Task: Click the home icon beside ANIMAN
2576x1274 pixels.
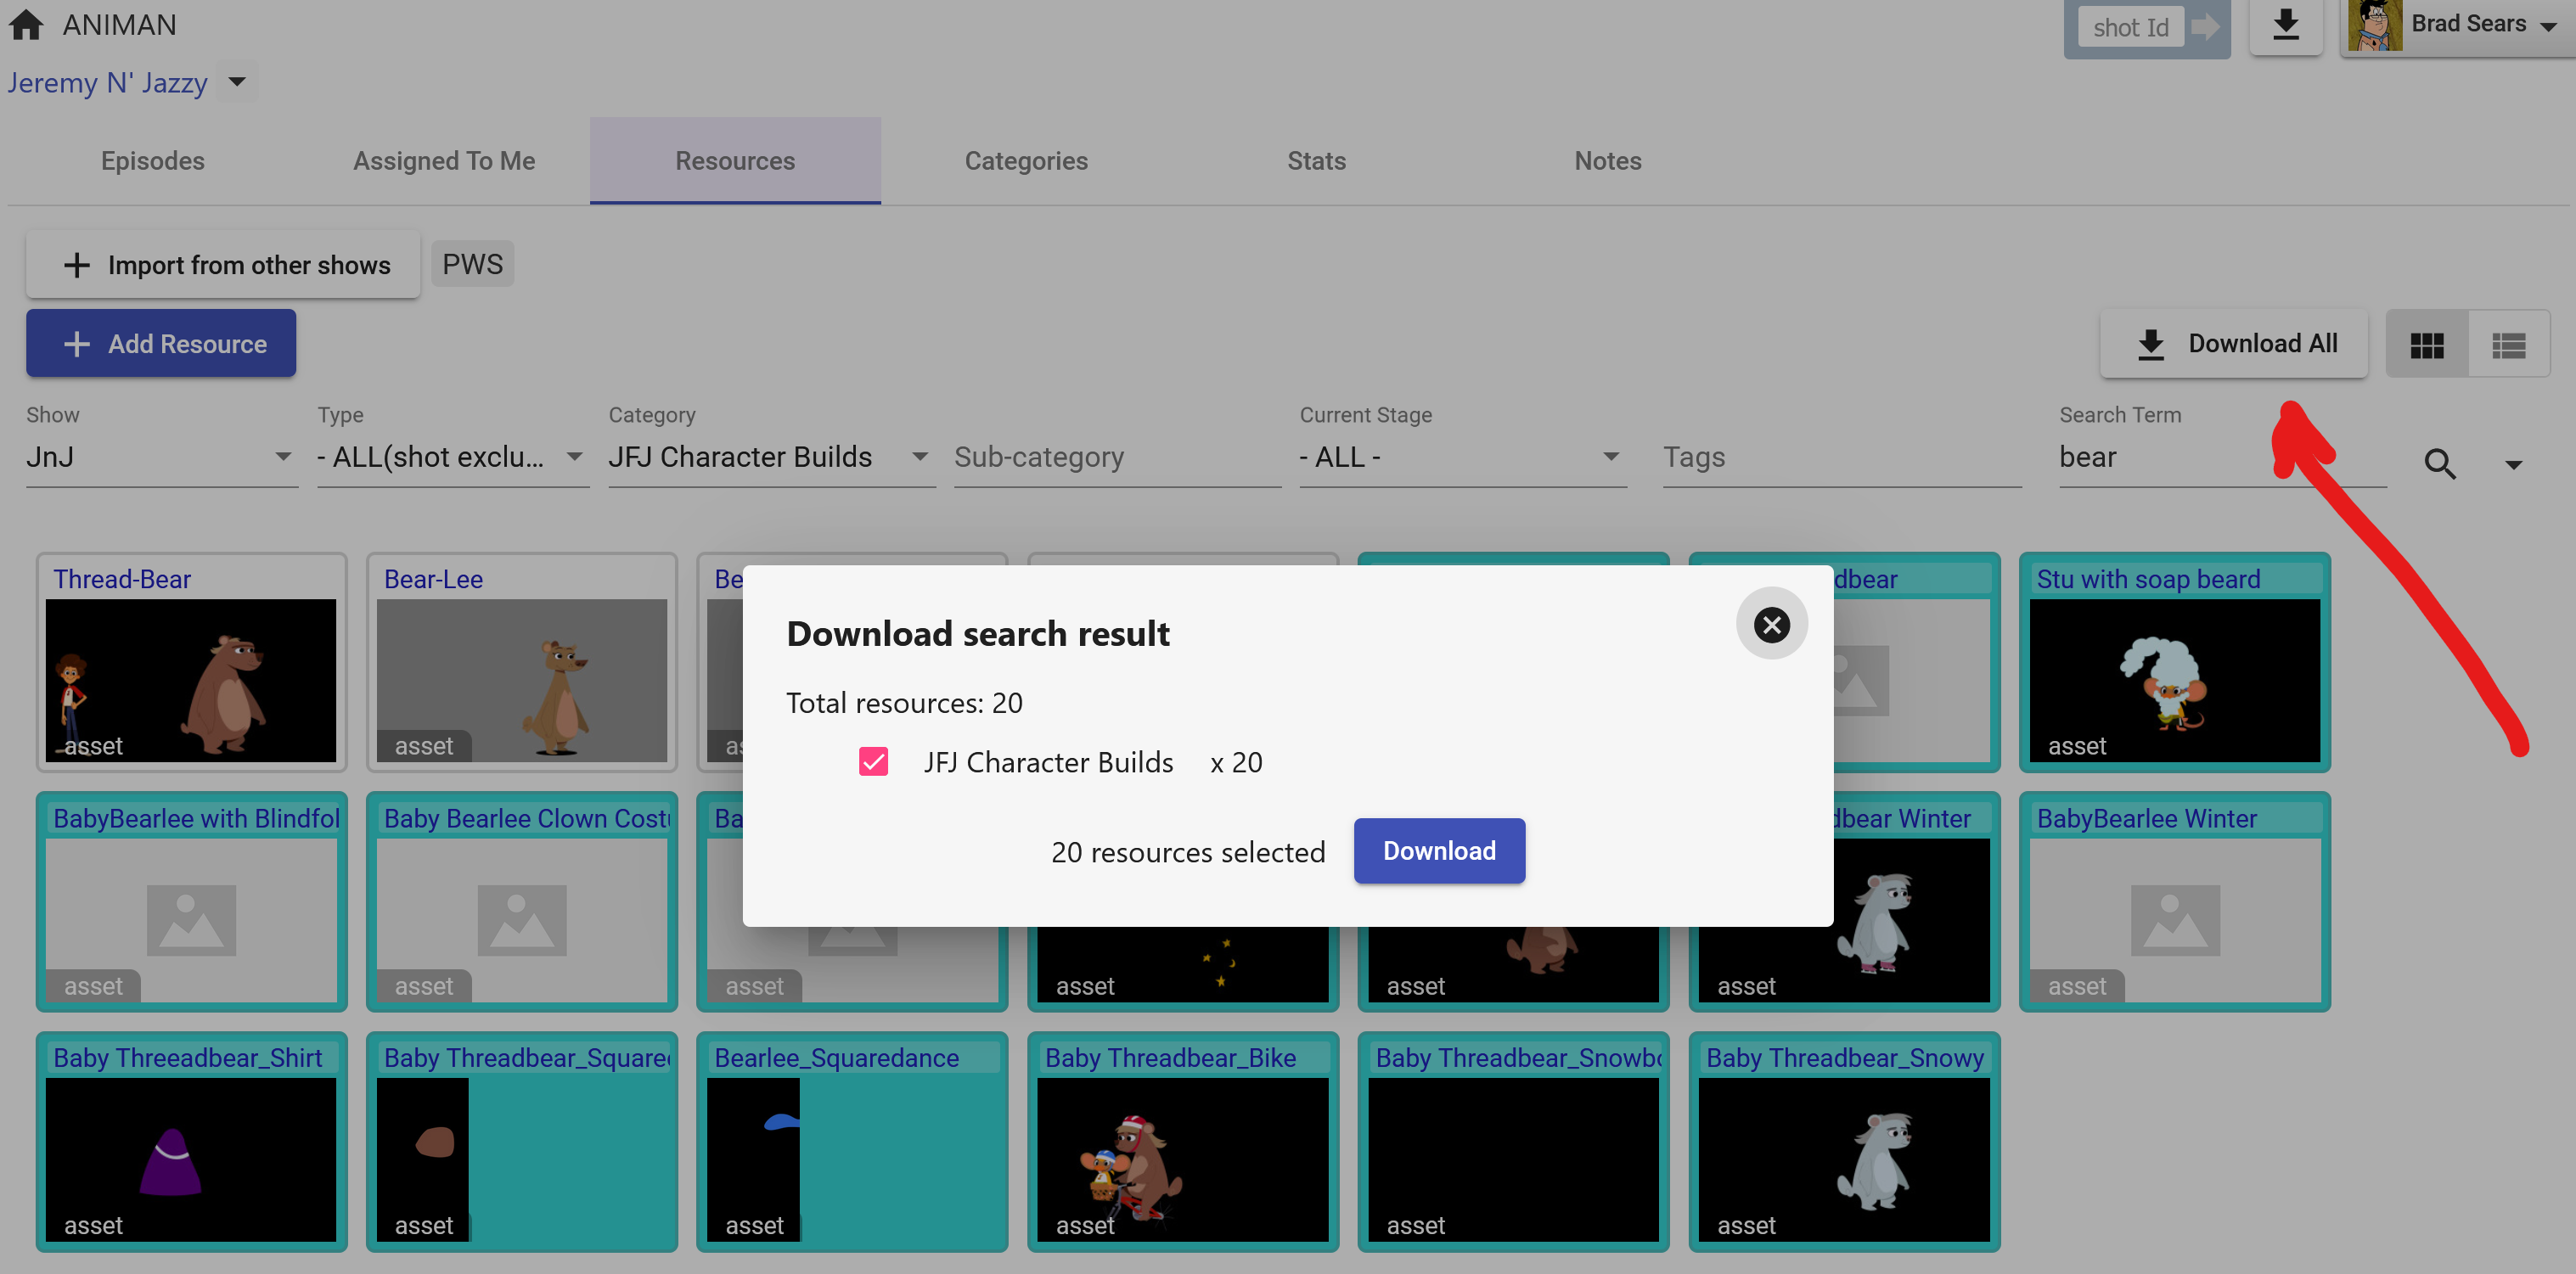Action: click(27, 24)
